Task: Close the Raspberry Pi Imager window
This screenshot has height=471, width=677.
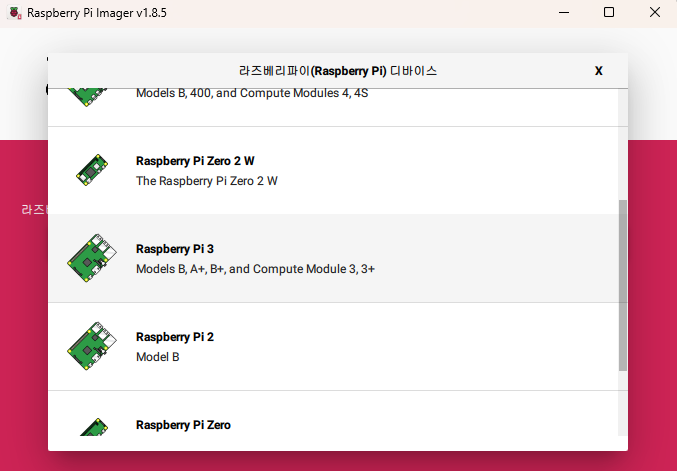Action: coord(655,13)
